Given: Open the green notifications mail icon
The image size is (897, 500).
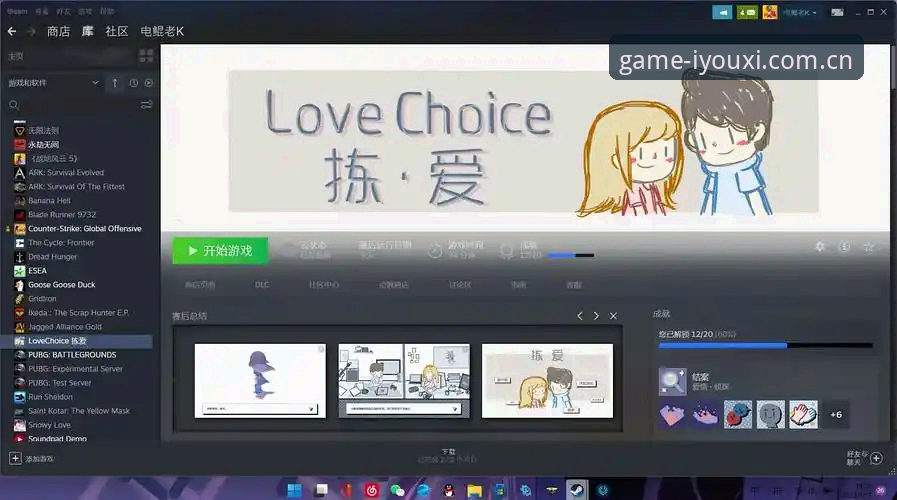Looking at the screenshot, I should (747, 12).
